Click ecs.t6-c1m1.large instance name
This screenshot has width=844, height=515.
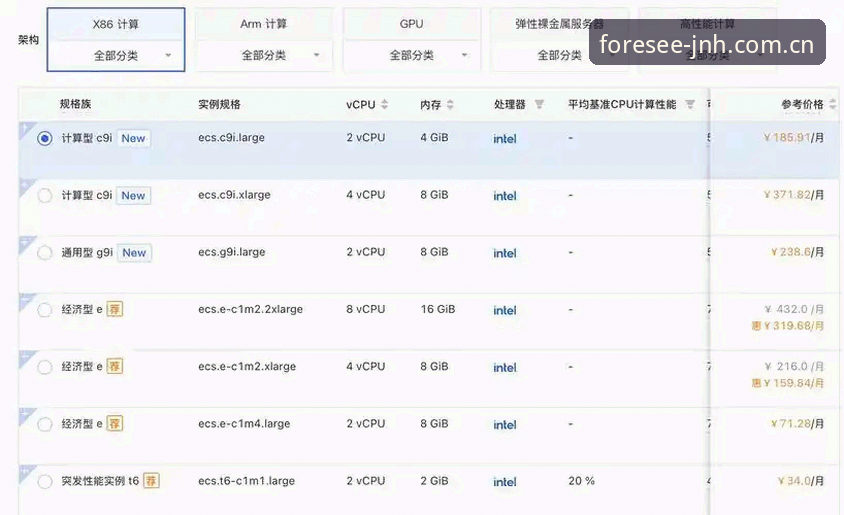click(247, 481)
